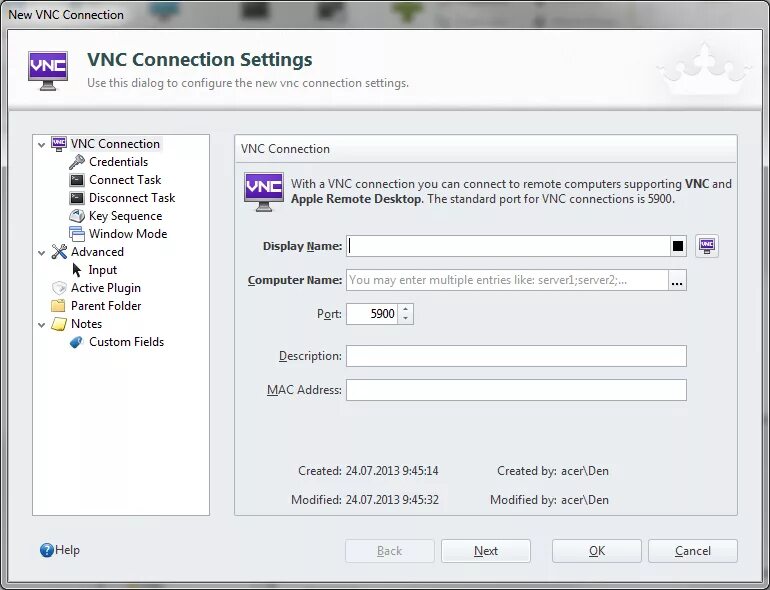Select Disconnect Task in the tree
This screenshot has width=770, height=590.
(132, 198)
